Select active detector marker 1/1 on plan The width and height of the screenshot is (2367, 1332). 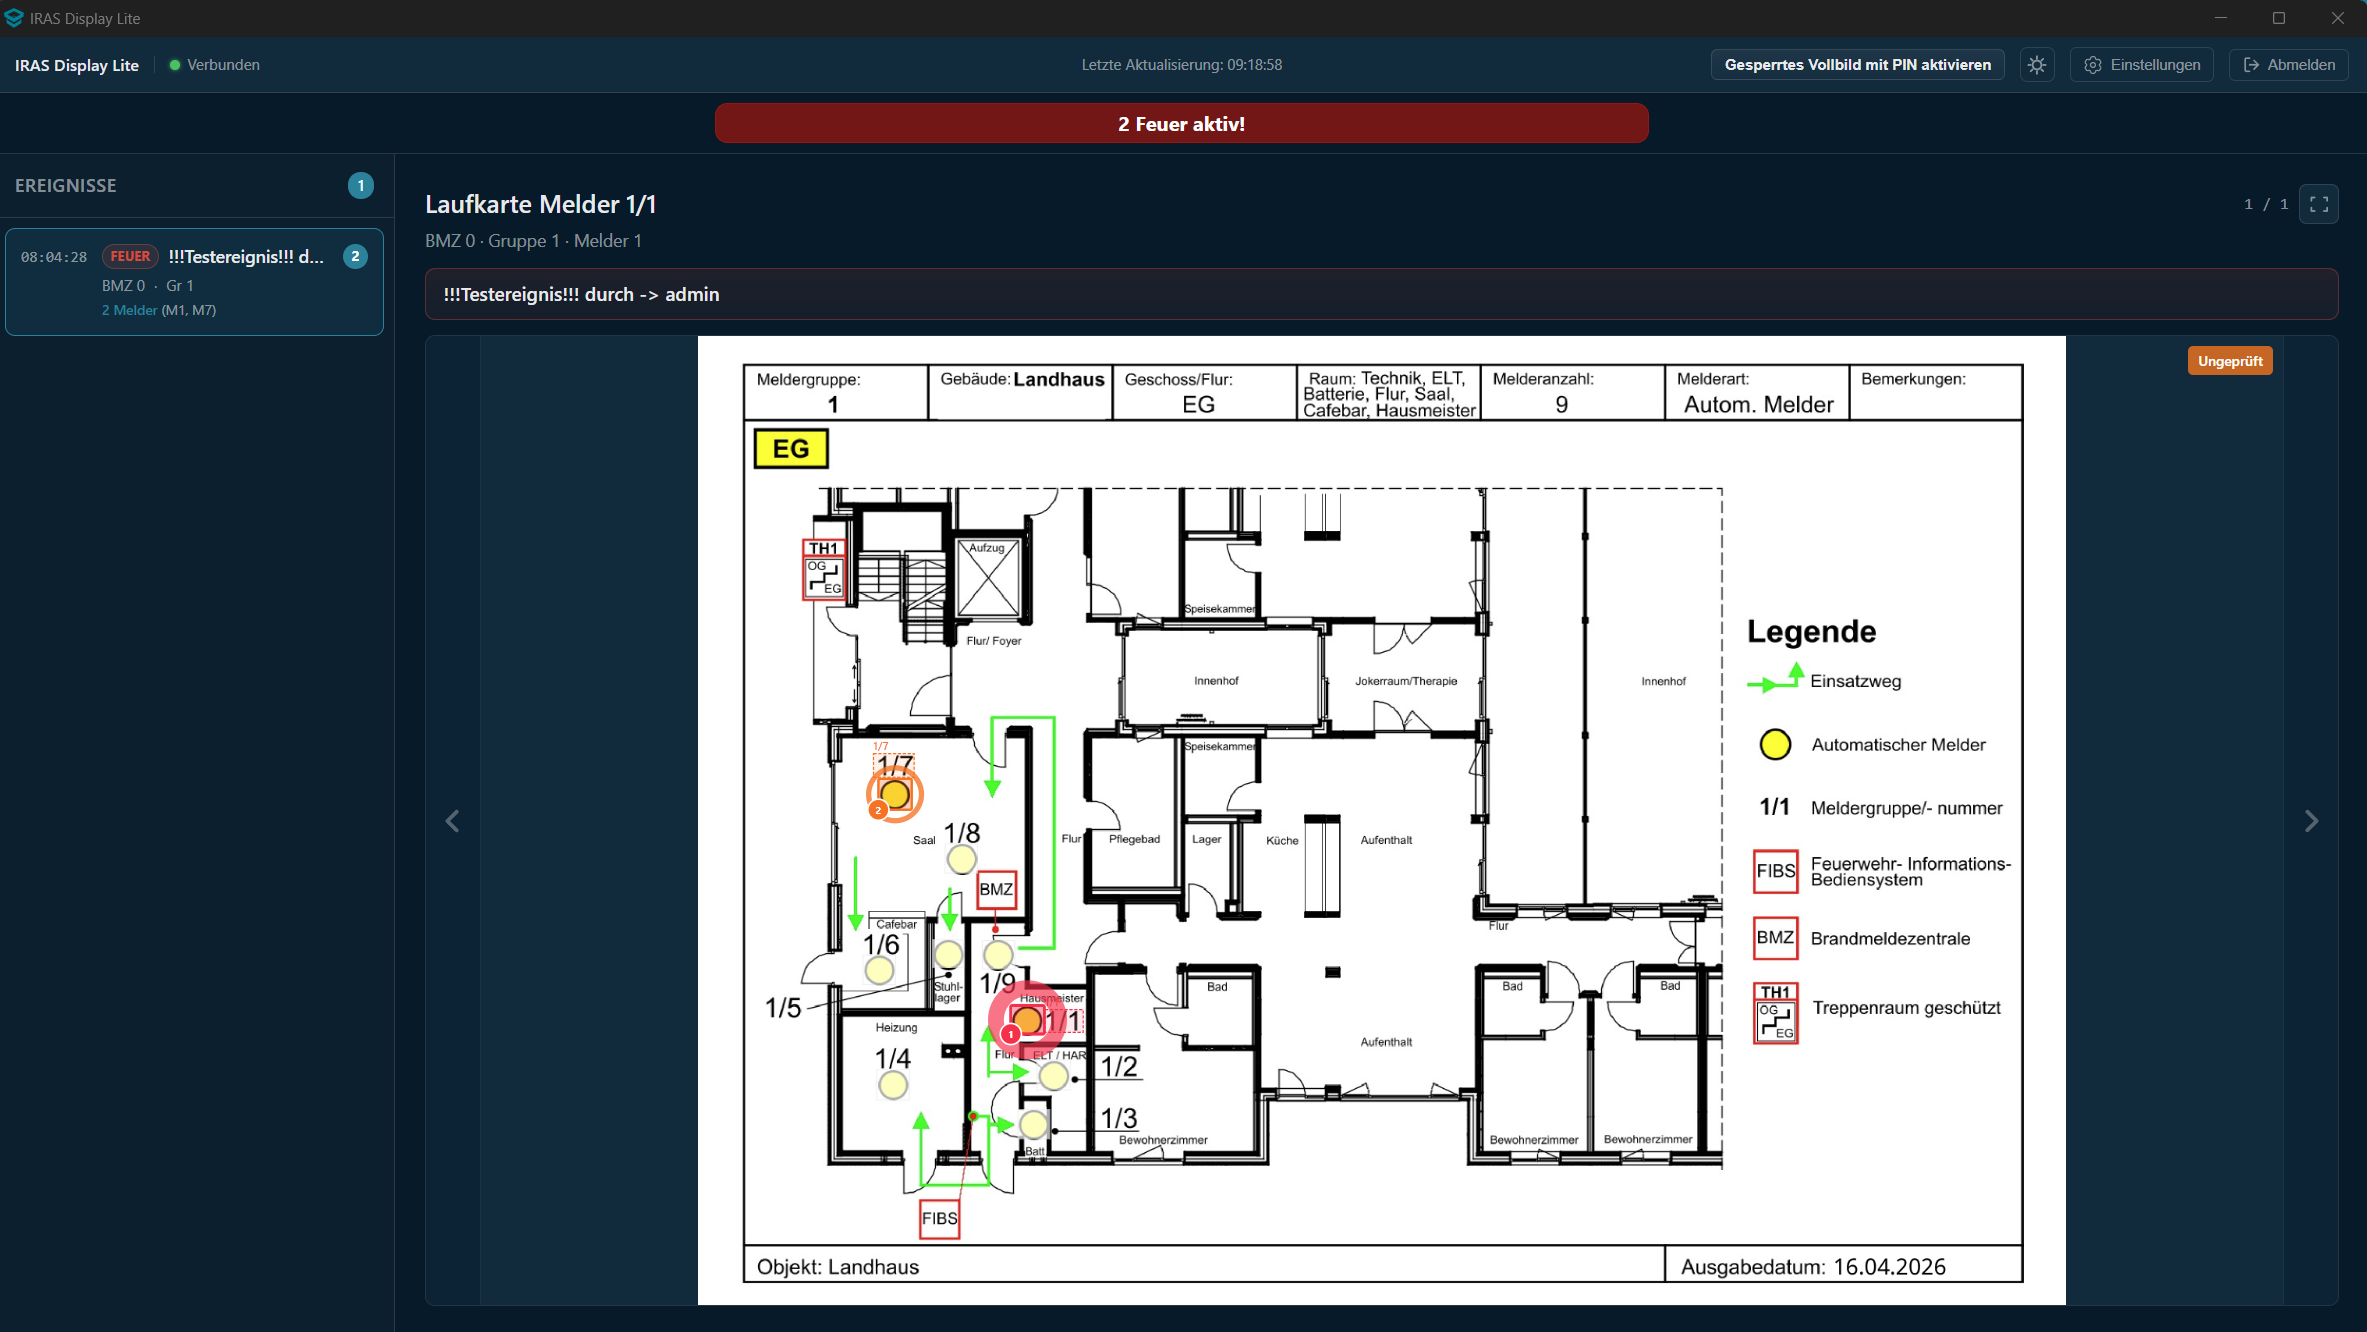coord(1026,1020)
